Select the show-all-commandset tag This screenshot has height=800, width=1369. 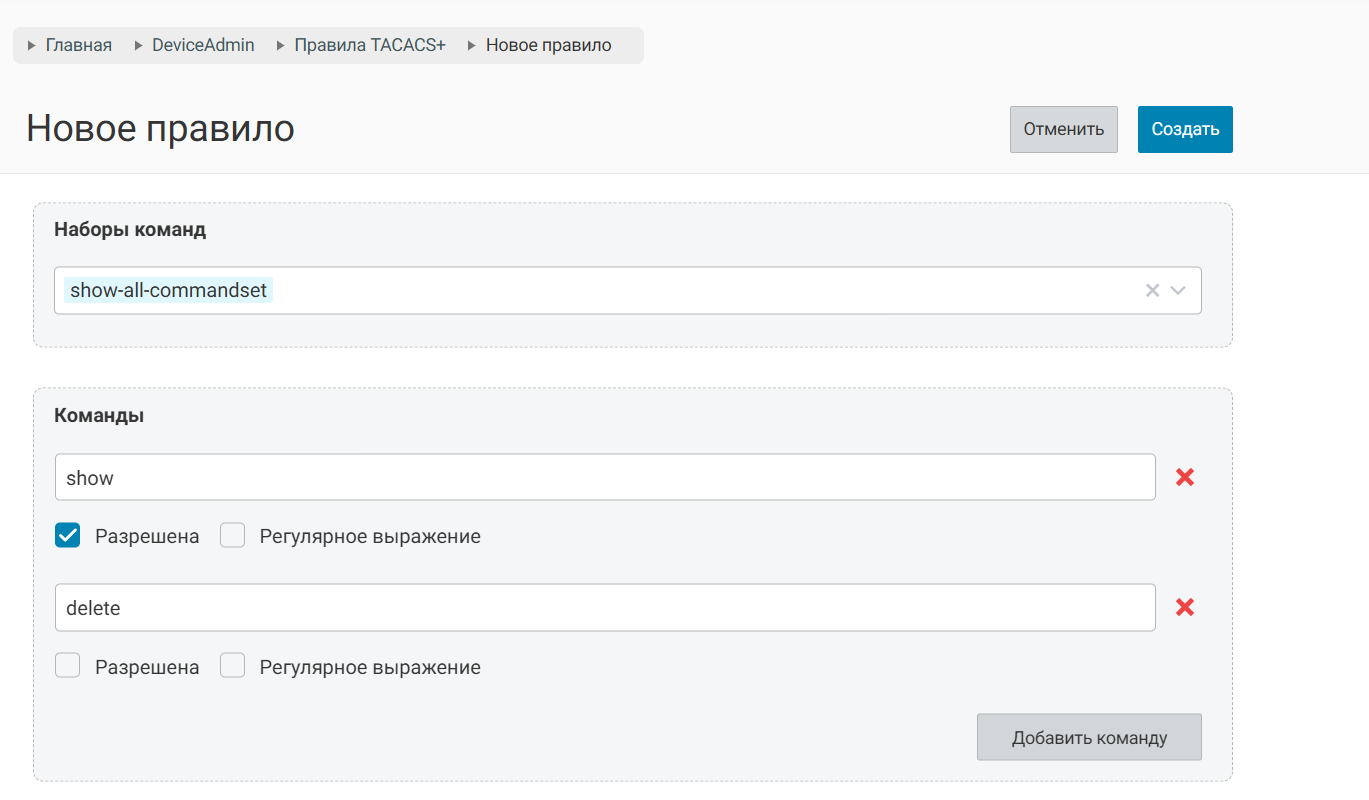coord(168,291)
